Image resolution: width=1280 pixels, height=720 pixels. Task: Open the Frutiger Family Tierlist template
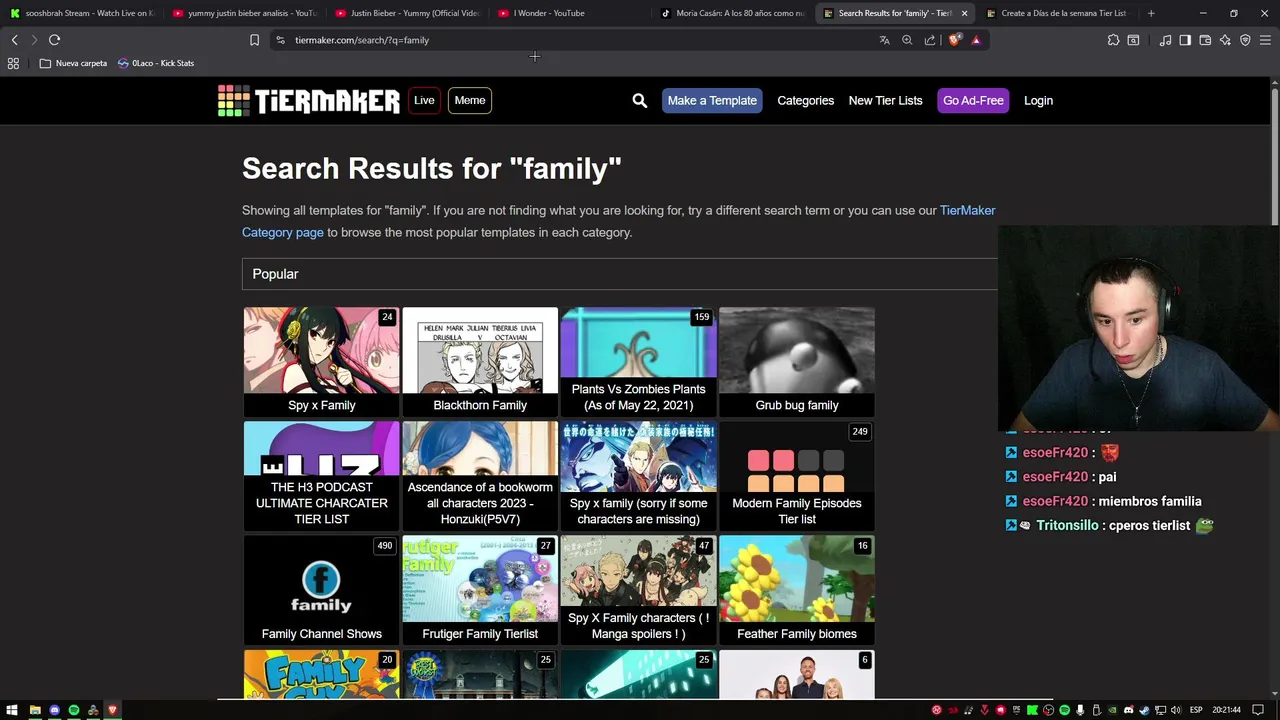point(480,590)
